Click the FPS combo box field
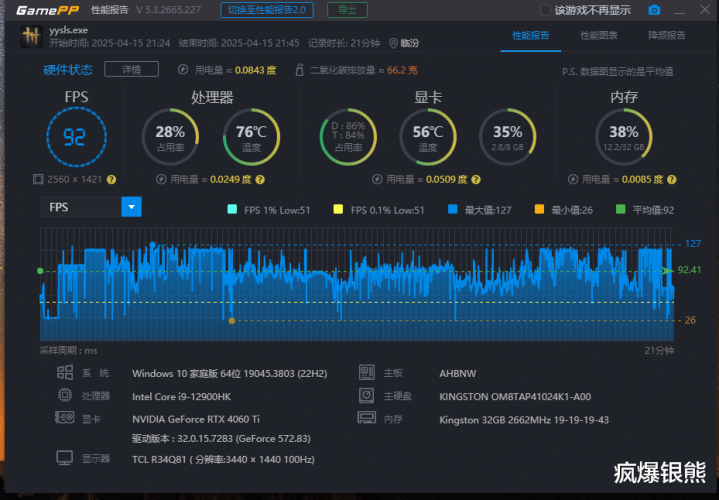Viewport: 719px width, 500px height. pyautogui.click(x=80, y=207)
